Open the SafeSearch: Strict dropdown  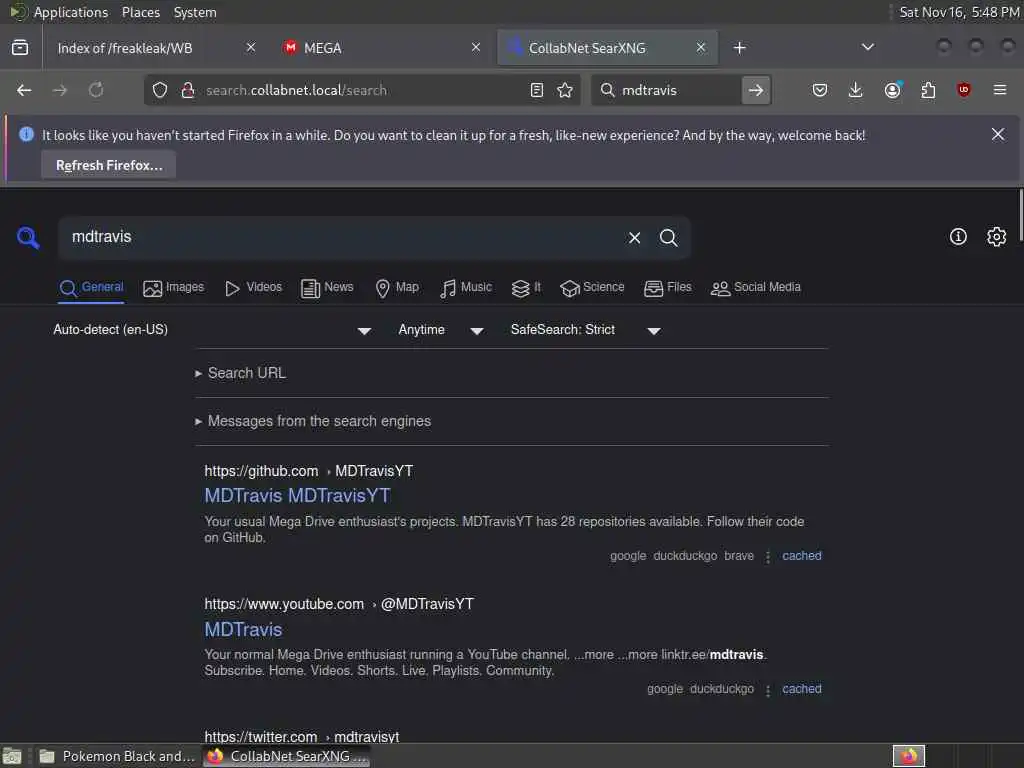(x=586, y=330)
